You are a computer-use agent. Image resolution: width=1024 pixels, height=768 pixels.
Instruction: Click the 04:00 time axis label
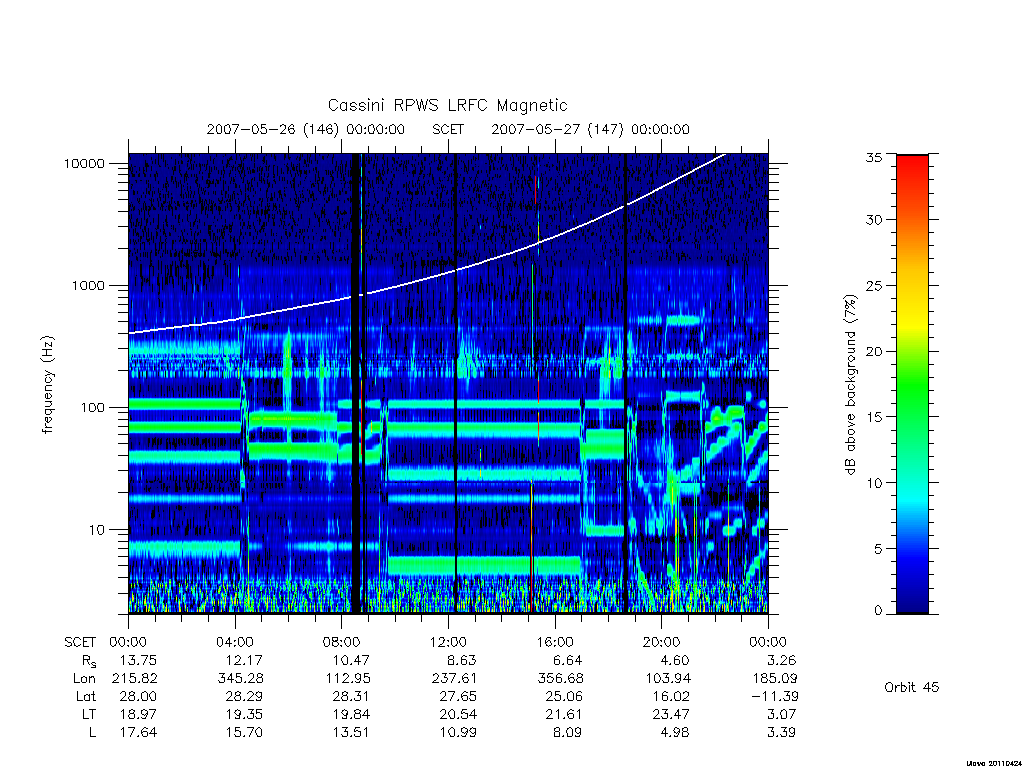(x=235, y=642)
